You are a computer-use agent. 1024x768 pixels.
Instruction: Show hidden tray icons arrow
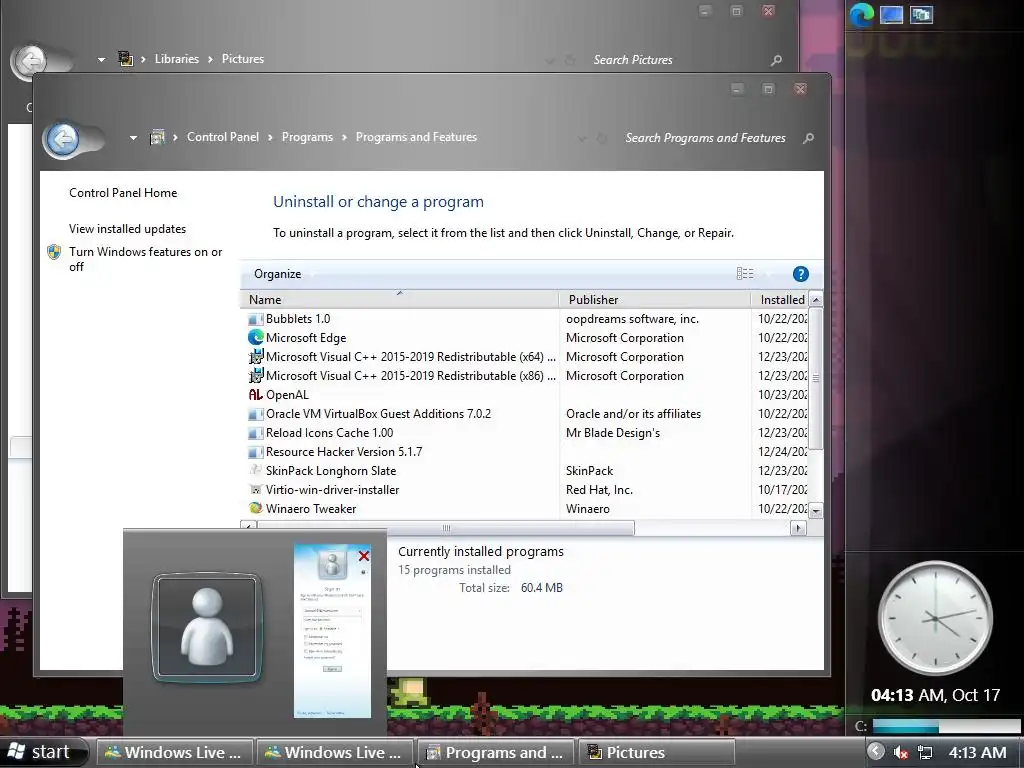(x=876, y=752)
